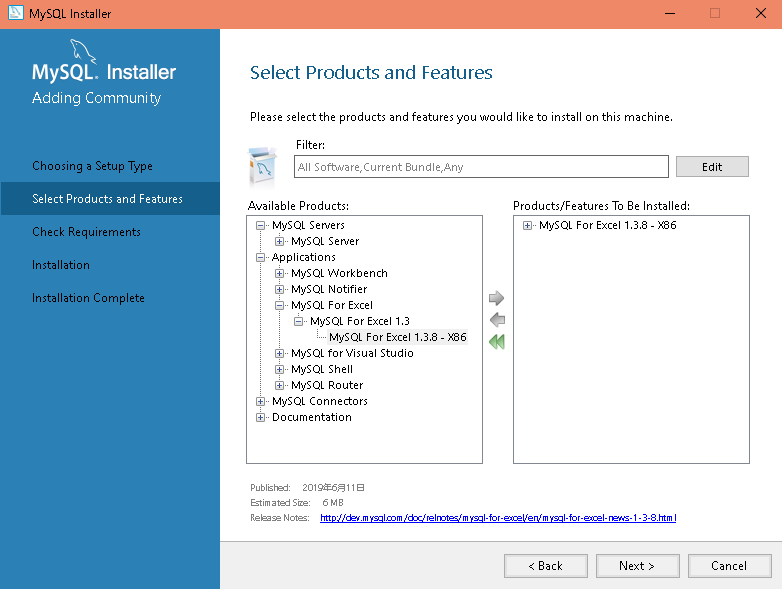The image size is (782, 589).
Task: Select MySQL for Visual Studio tree item
Action: (352, 353)
